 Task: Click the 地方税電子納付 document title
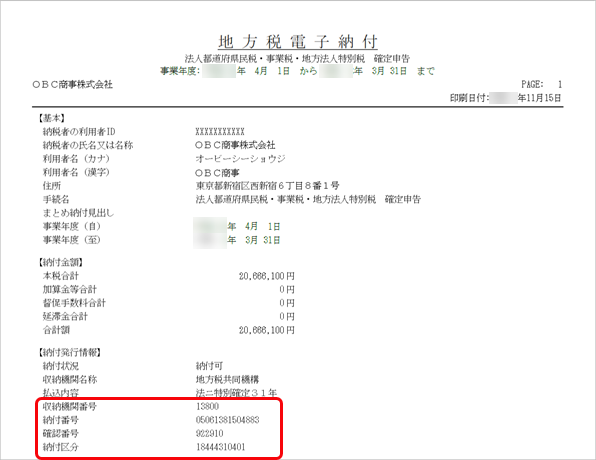point(298,41)
